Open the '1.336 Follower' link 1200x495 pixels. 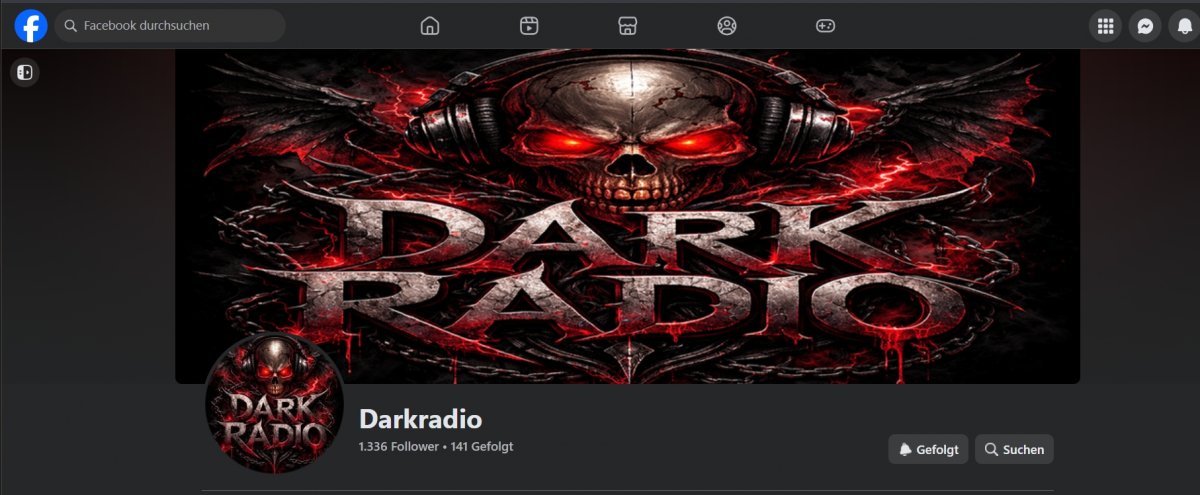pyautogui.click(x=397, y=447)
